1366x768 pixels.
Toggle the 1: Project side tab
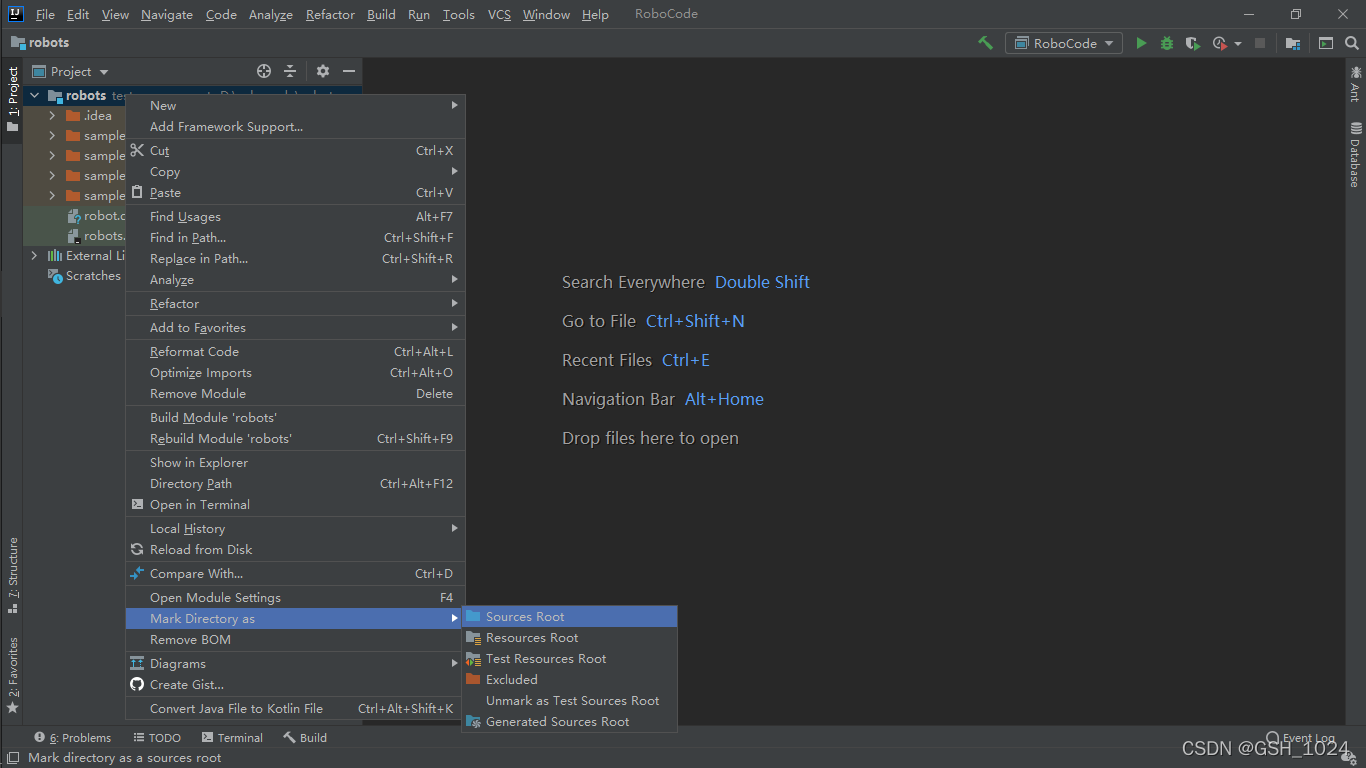tap(12, 99)
